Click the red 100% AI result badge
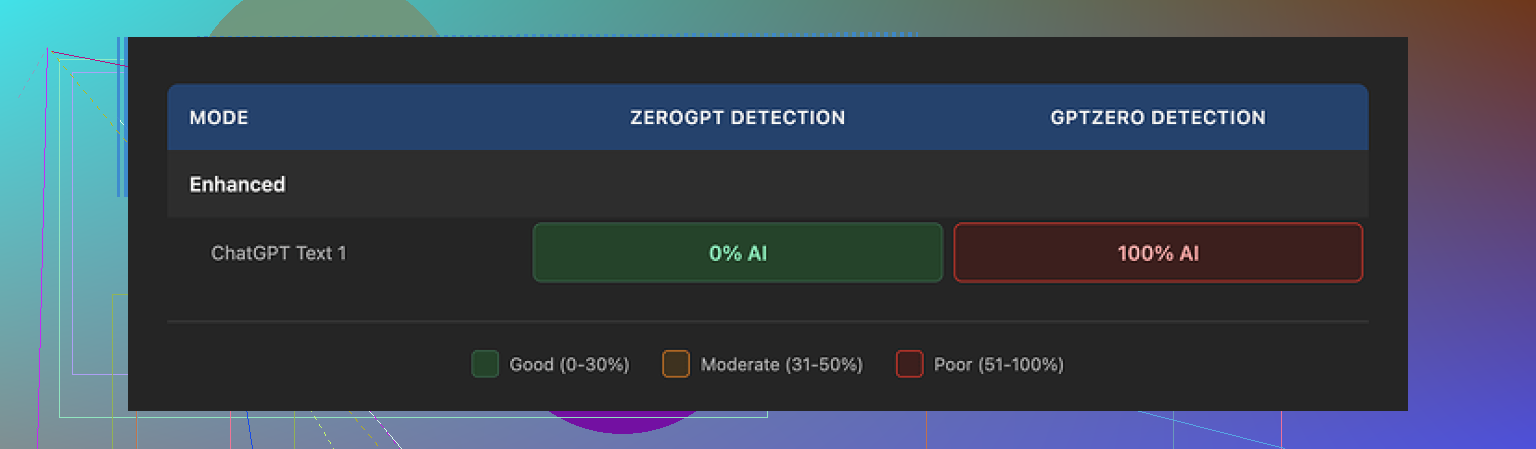This screenshot has height=449, width=1536. (x=1158, y=253)
